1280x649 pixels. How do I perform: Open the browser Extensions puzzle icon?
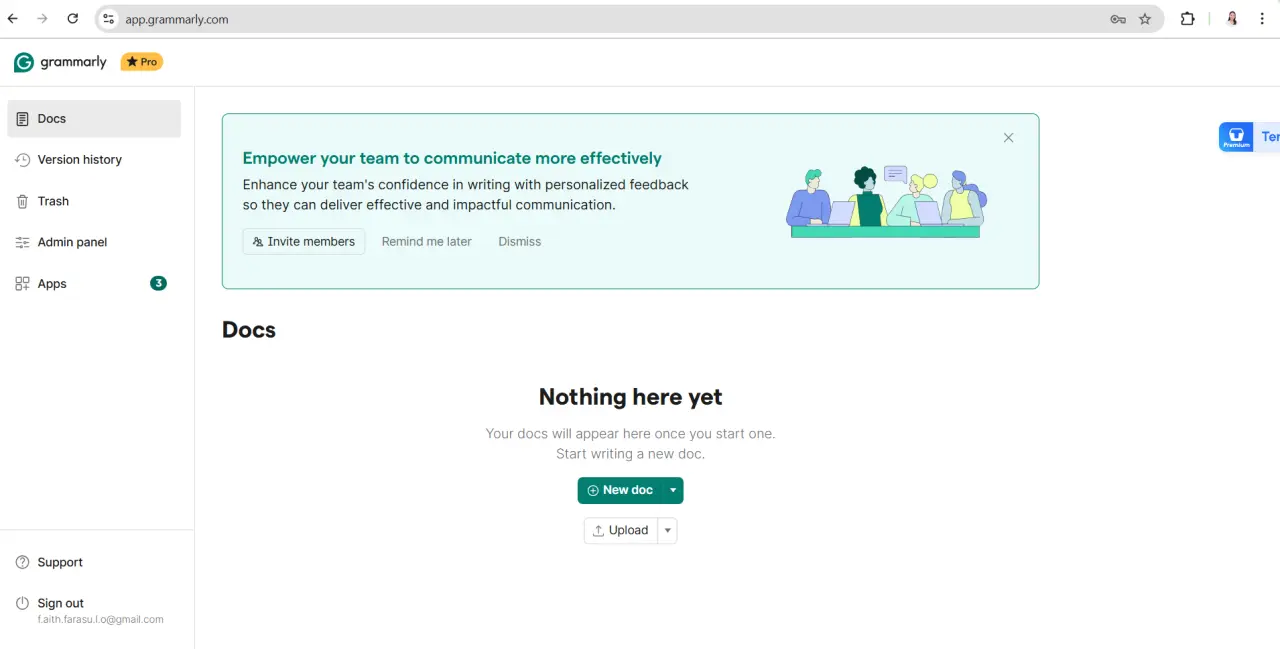point(1188,19)
